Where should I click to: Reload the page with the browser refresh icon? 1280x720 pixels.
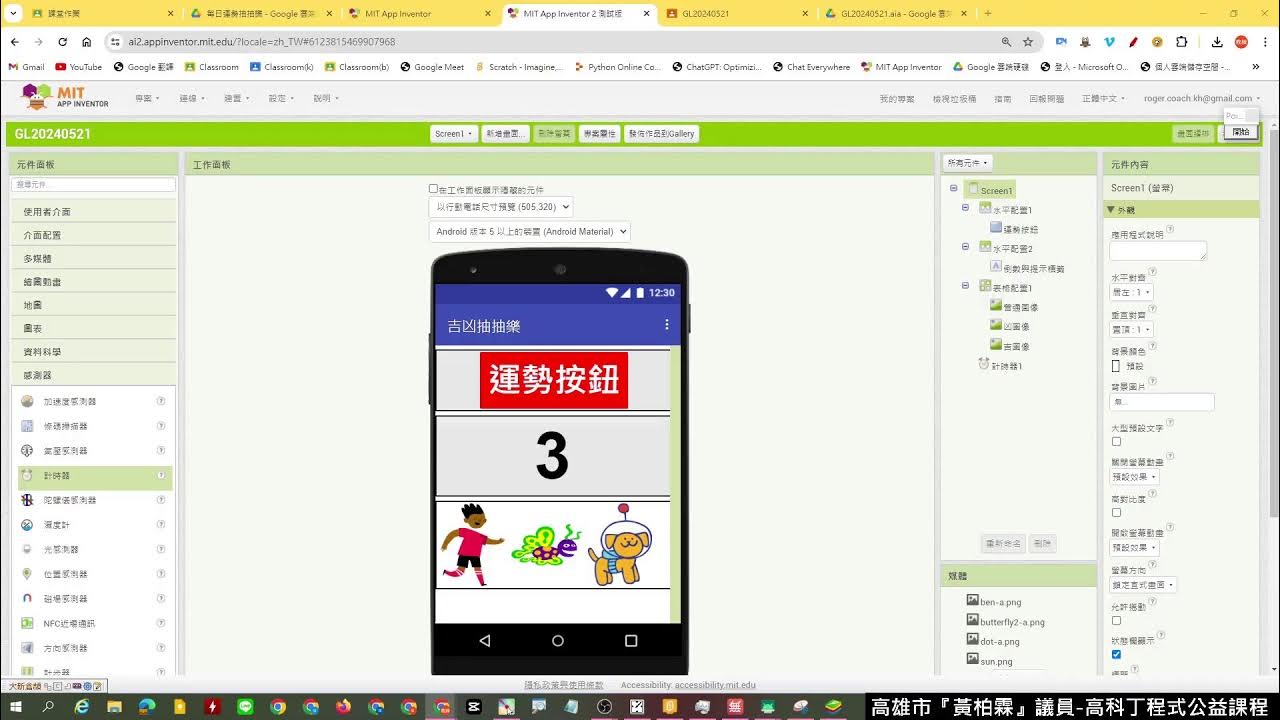tap(62, 42)
